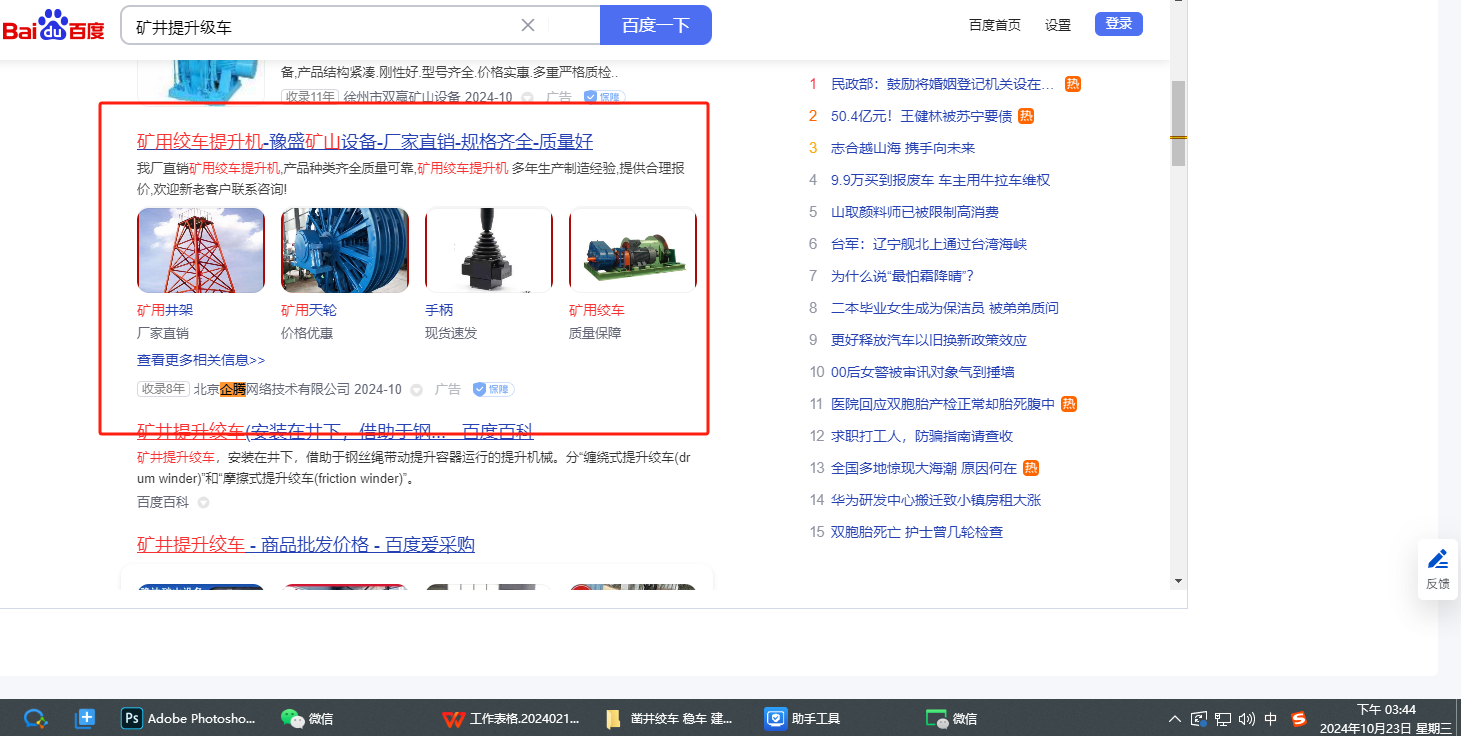Open hot search 民政部：鼓励将婚姻登记机关设在
The height and width of the screenshot is (736, 1461).
[x=943, y=84]
